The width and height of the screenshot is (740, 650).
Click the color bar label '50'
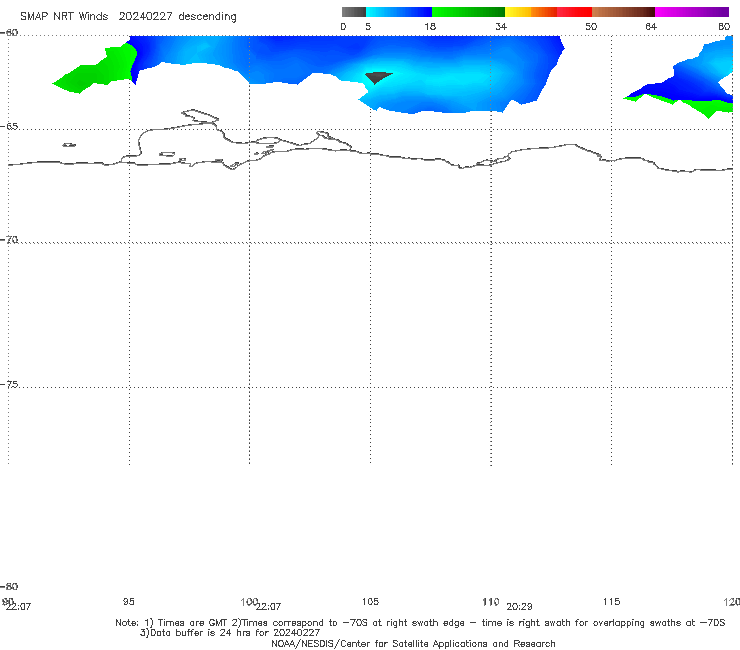click(591, 26)
